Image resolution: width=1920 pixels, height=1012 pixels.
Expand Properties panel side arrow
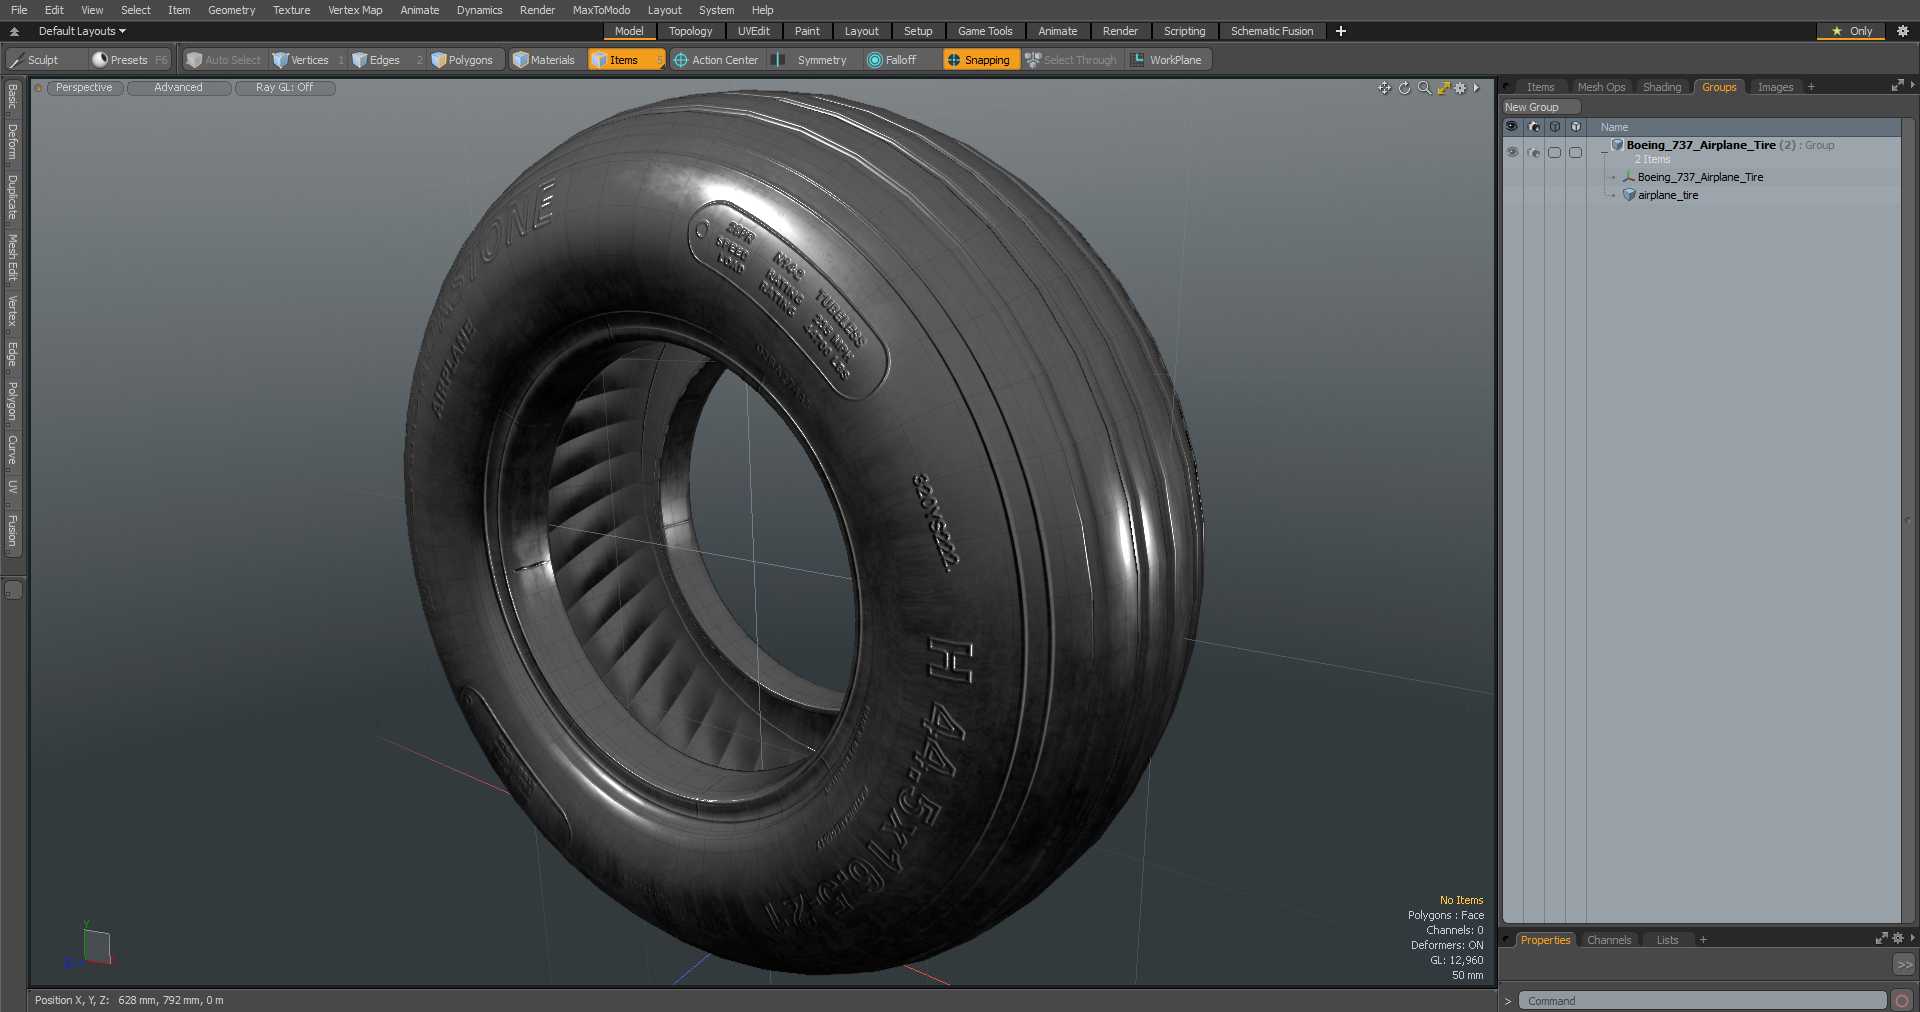[1912, 939]
